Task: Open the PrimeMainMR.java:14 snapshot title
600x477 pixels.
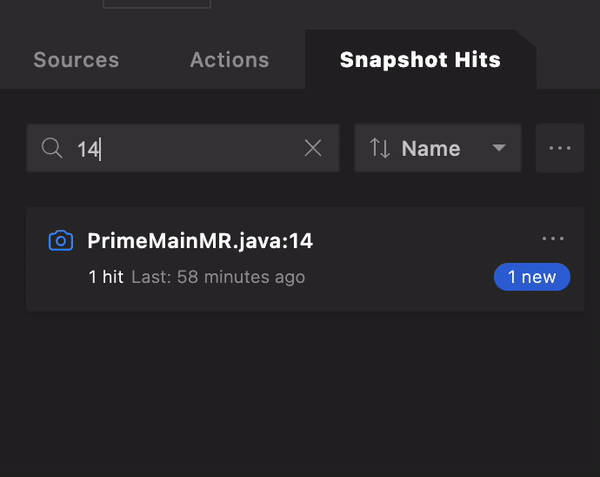Action: coord(201,241)
